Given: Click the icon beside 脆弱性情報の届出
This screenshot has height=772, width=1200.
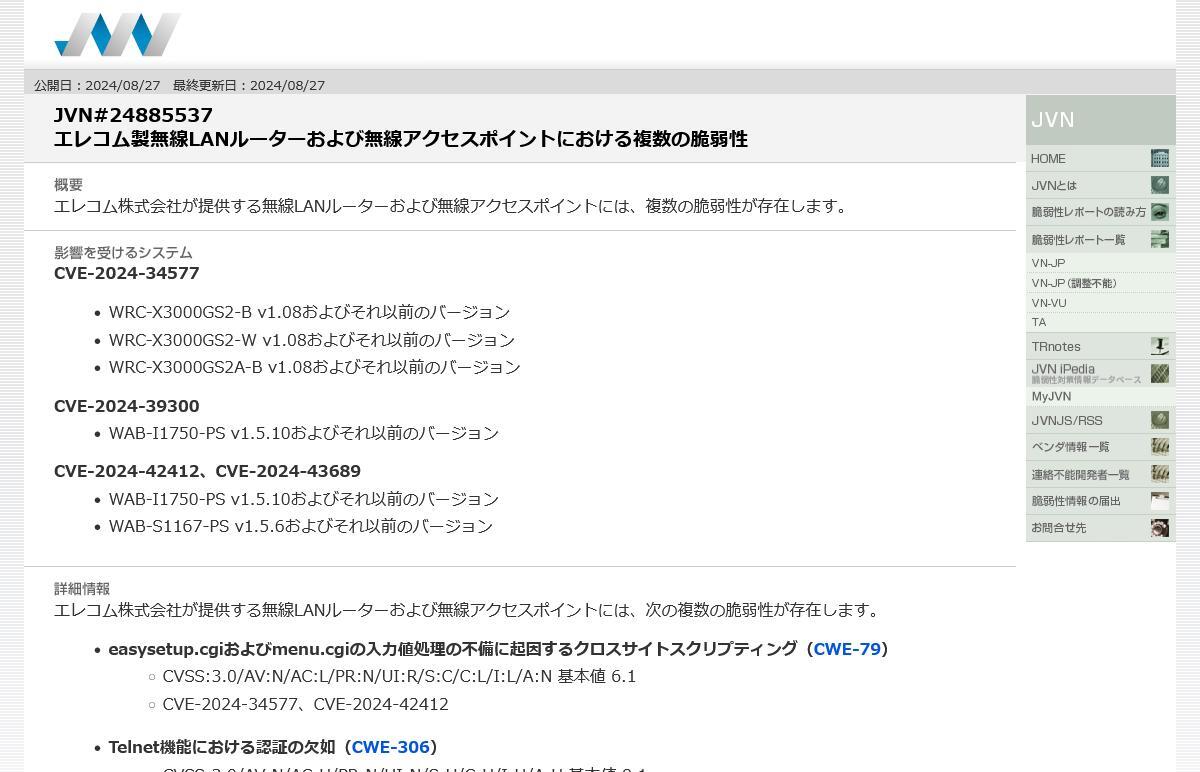Looking at the screenshot, I should click(x=1160, y=501).
